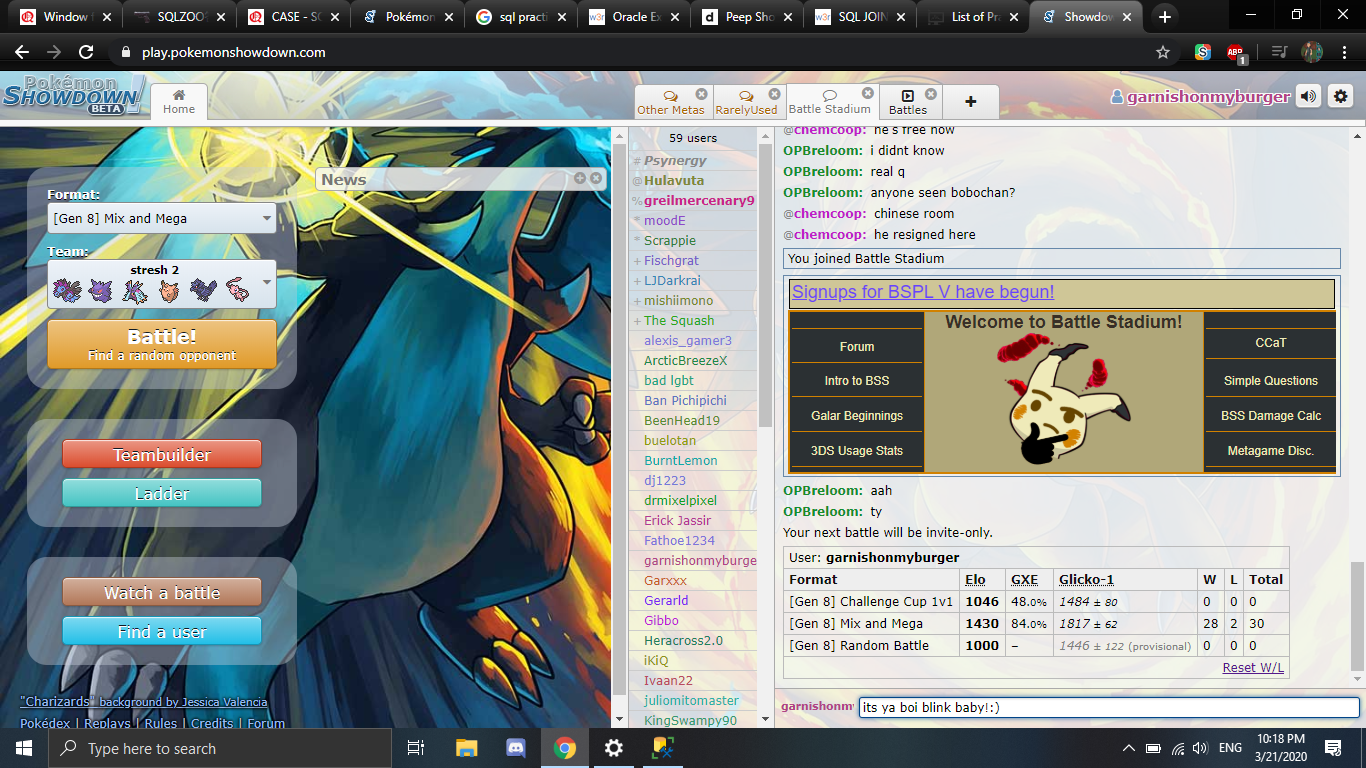Open Intro to BSS link
1366x768 pixels.
pos(857,380)
